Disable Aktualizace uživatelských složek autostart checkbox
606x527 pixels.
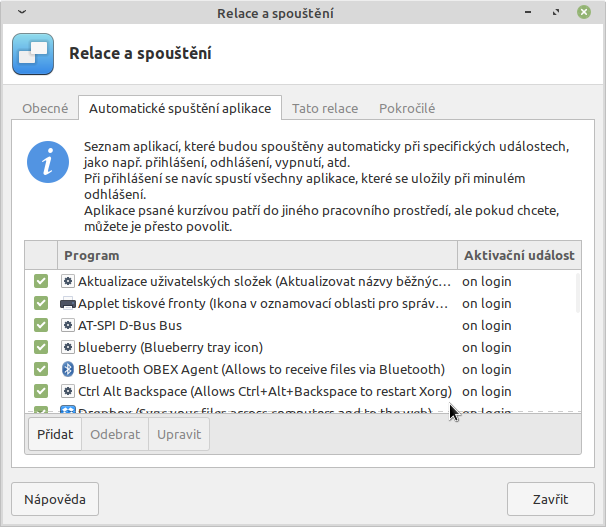(41, 281)
